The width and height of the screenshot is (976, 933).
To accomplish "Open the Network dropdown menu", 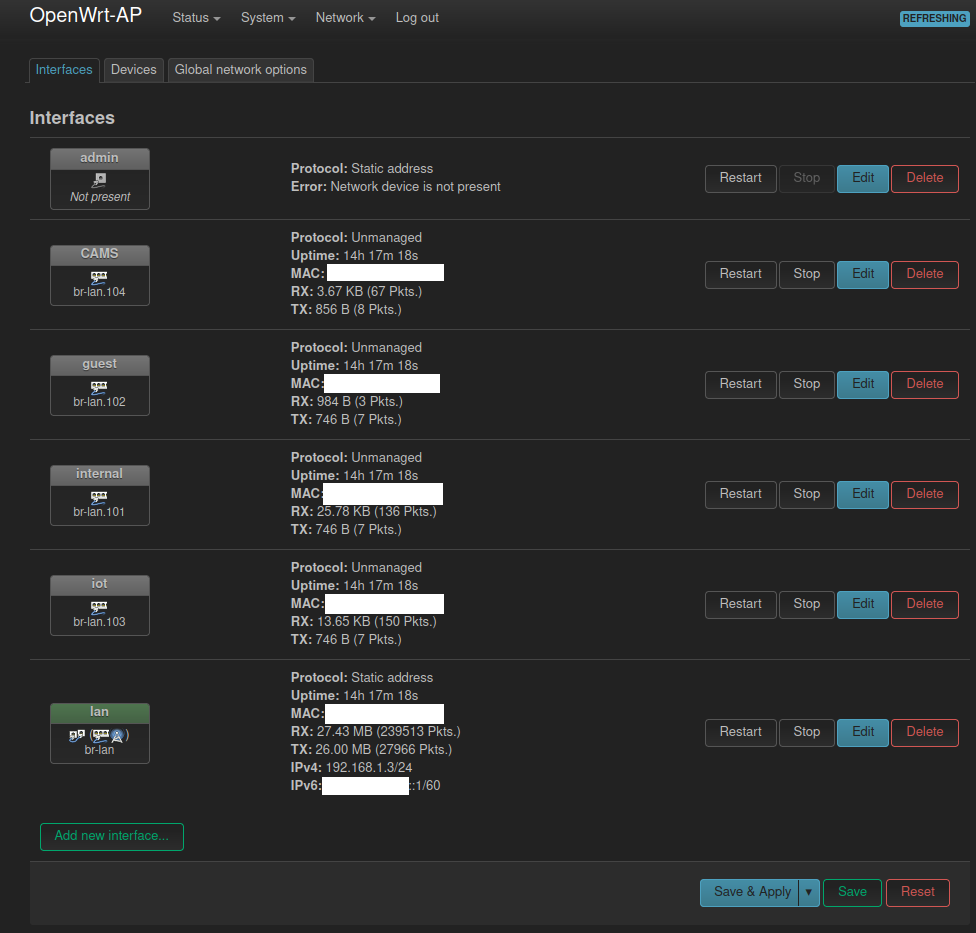I will pyautogui.click(x=345, y=18).
